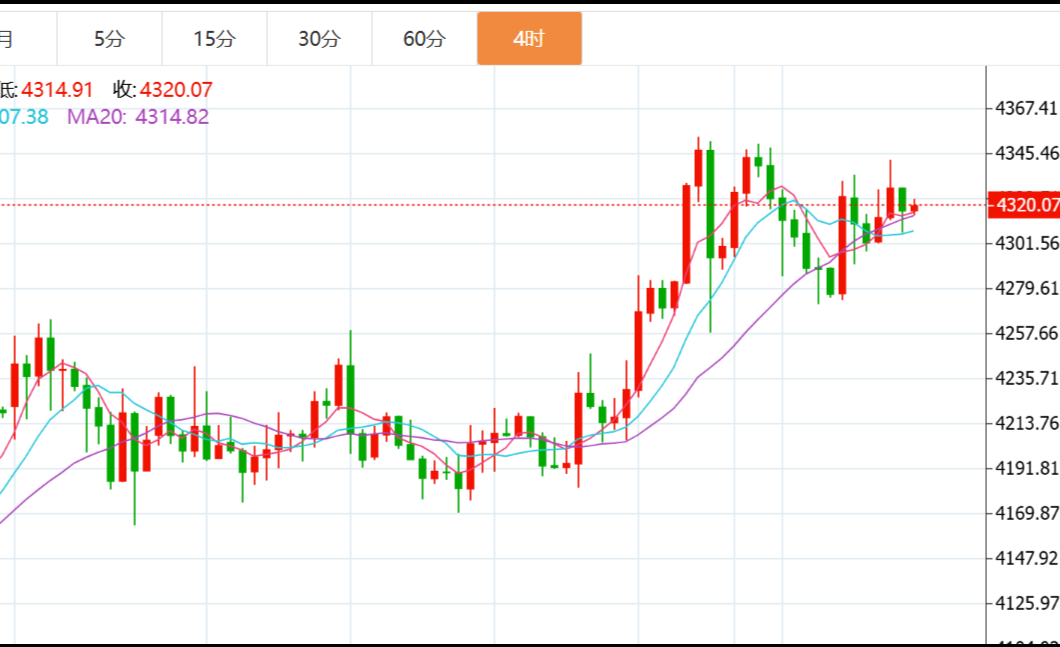
Task: Open the 30分 timeframe tab
Action: point(319,39)
